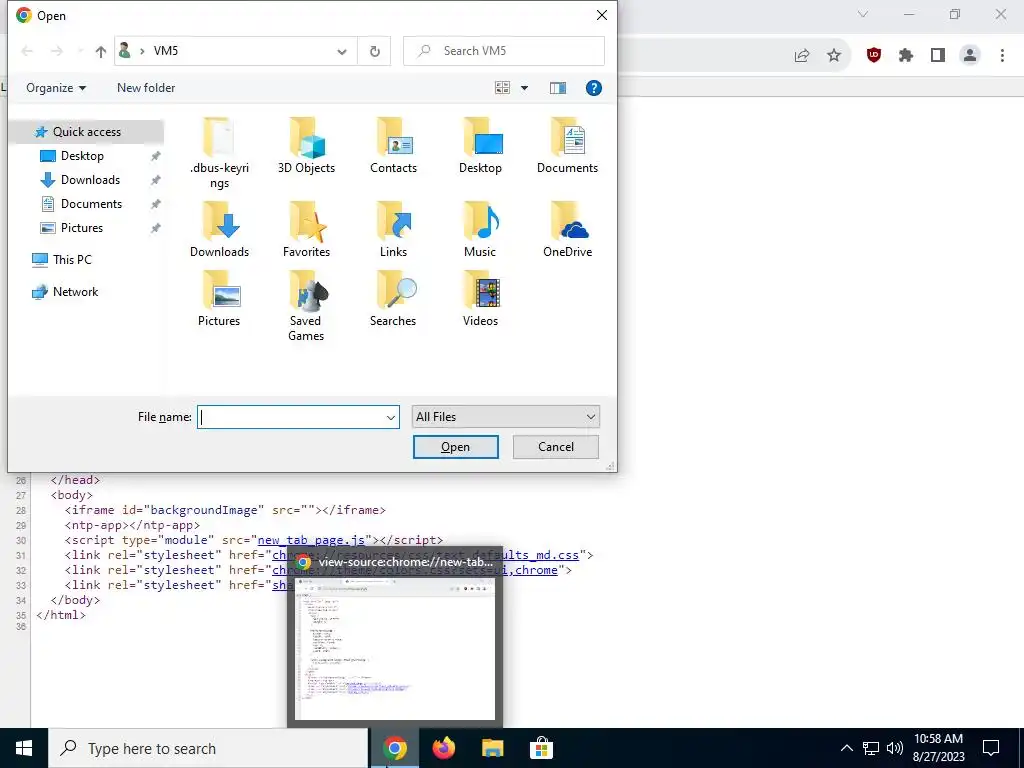Launch Firefox from the taskbar

(x=444, y=748)
